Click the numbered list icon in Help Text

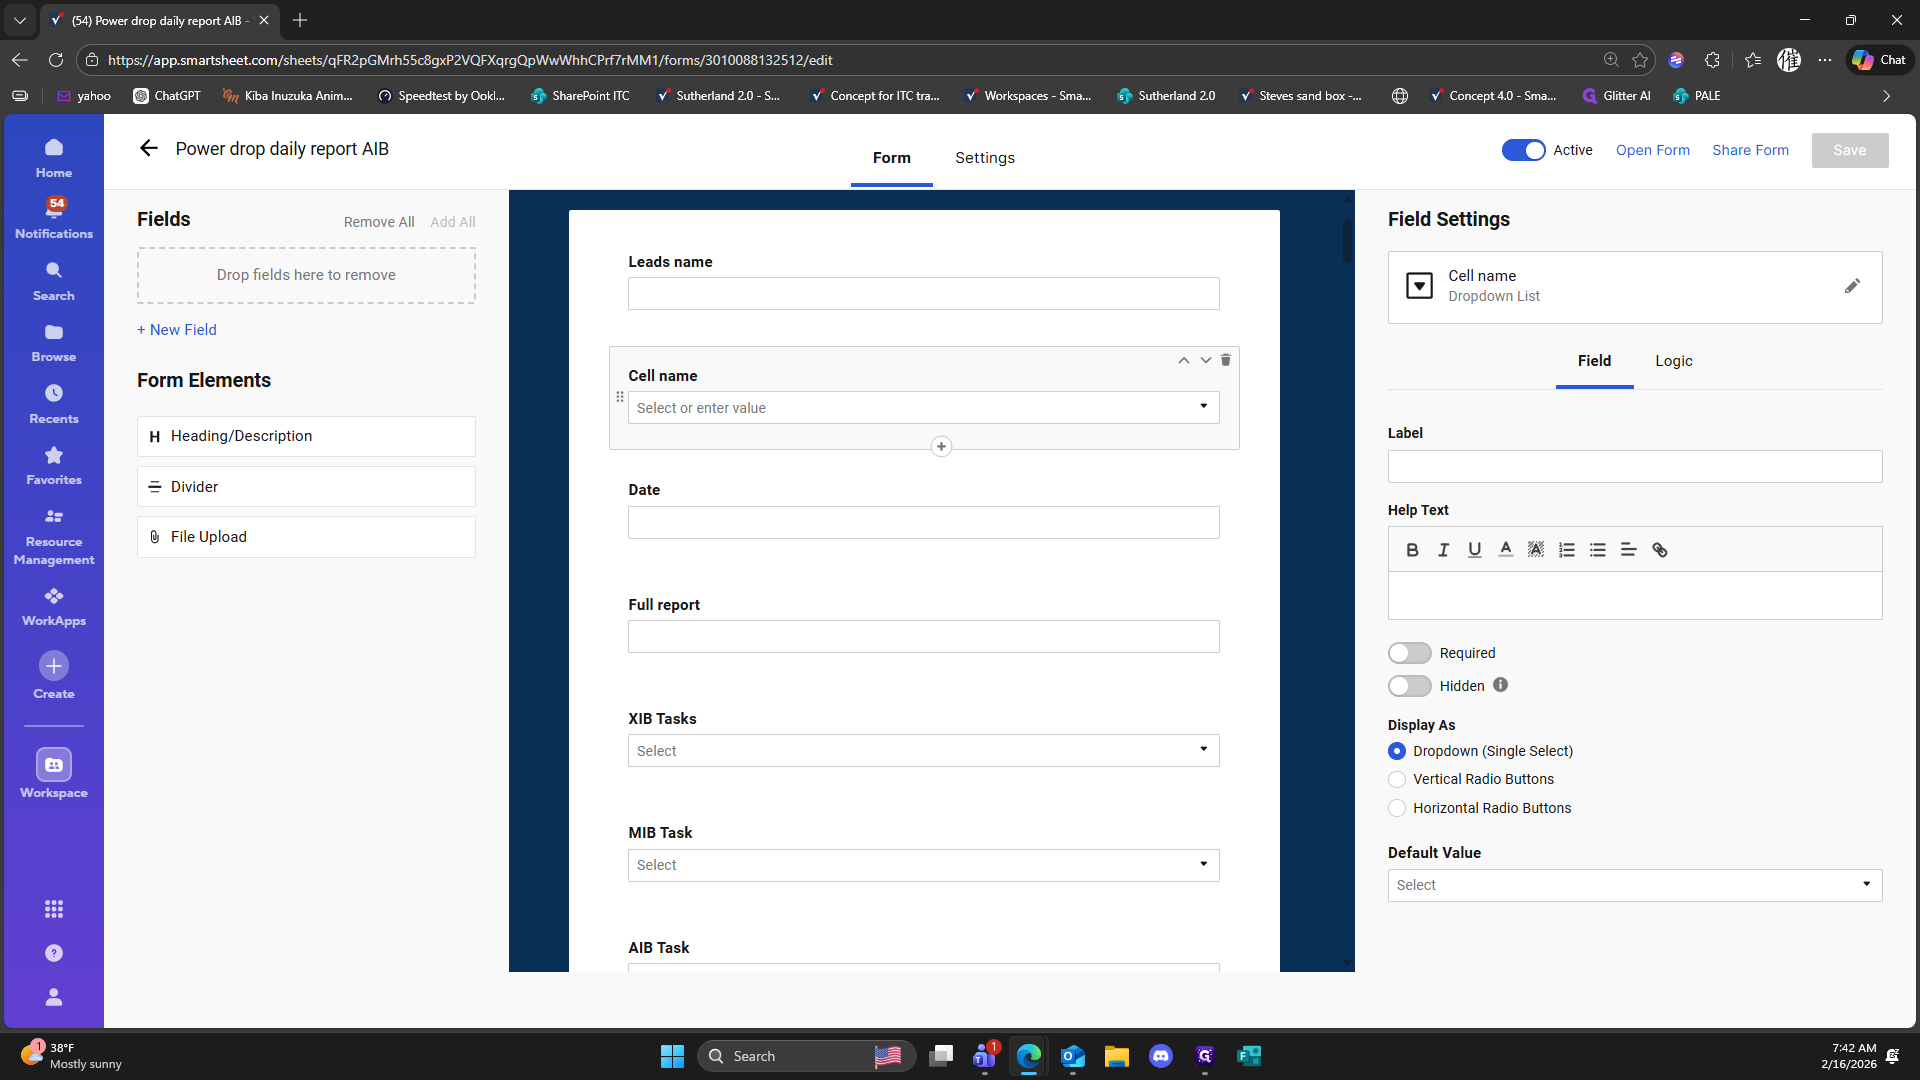1567,550
